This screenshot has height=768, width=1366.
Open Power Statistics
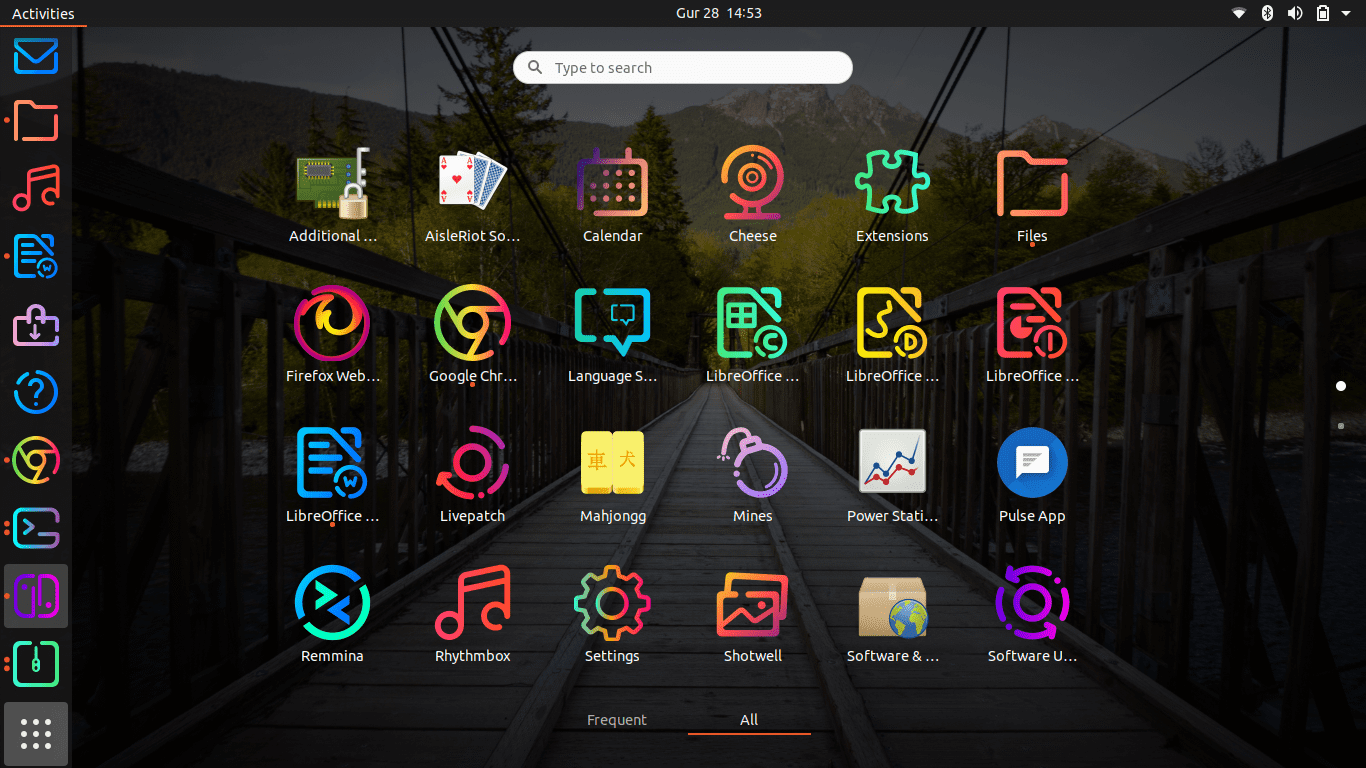(892, 476)
